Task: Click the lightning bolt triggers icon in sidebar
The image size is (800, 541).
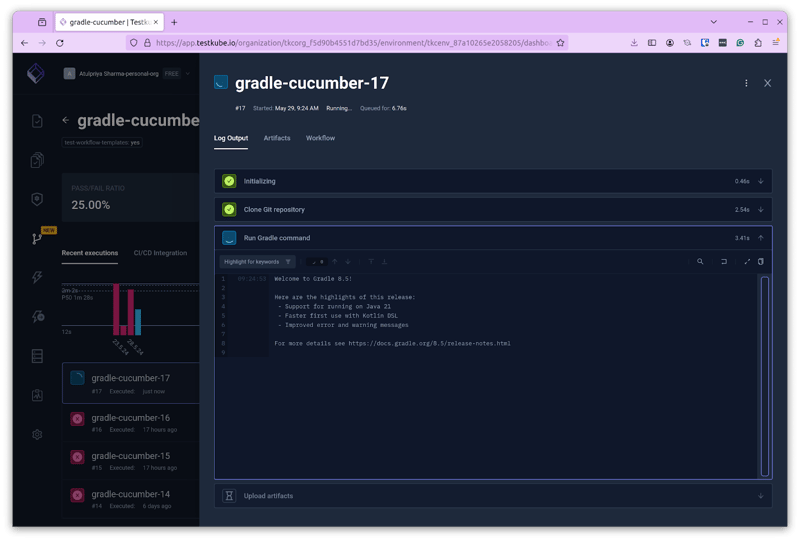Action: pos(37,277)
